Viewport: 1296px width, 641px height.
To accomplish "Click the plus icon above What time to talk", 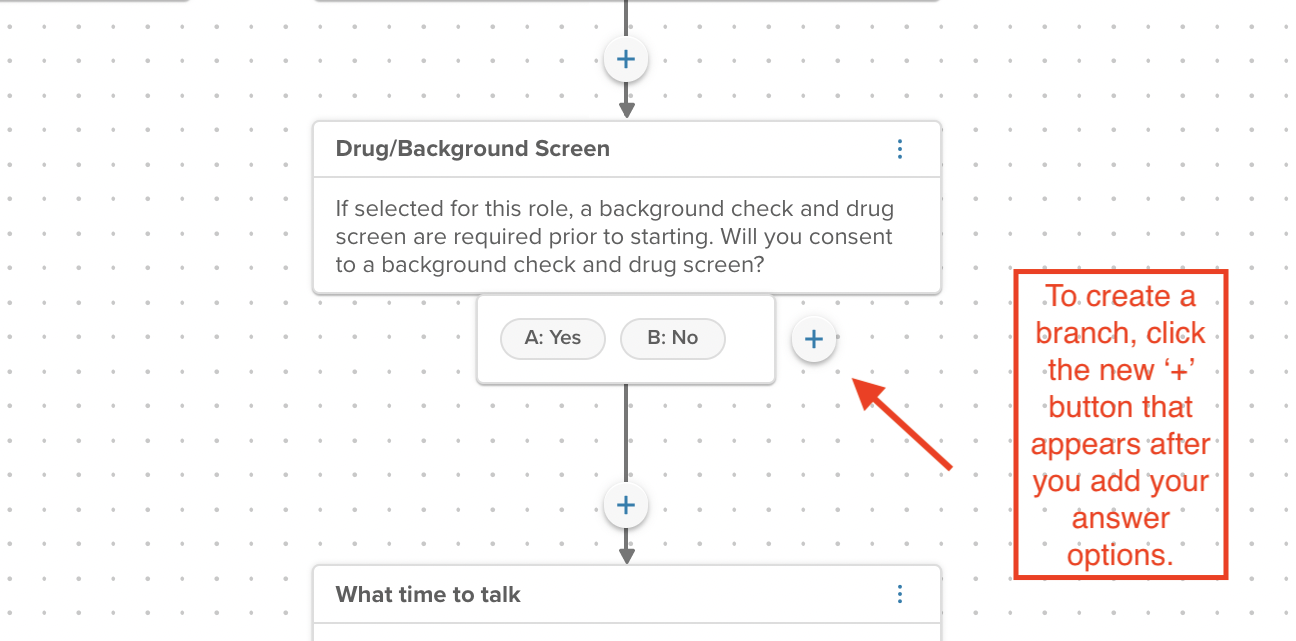I will pyautogui.click(x=626, y=505).
